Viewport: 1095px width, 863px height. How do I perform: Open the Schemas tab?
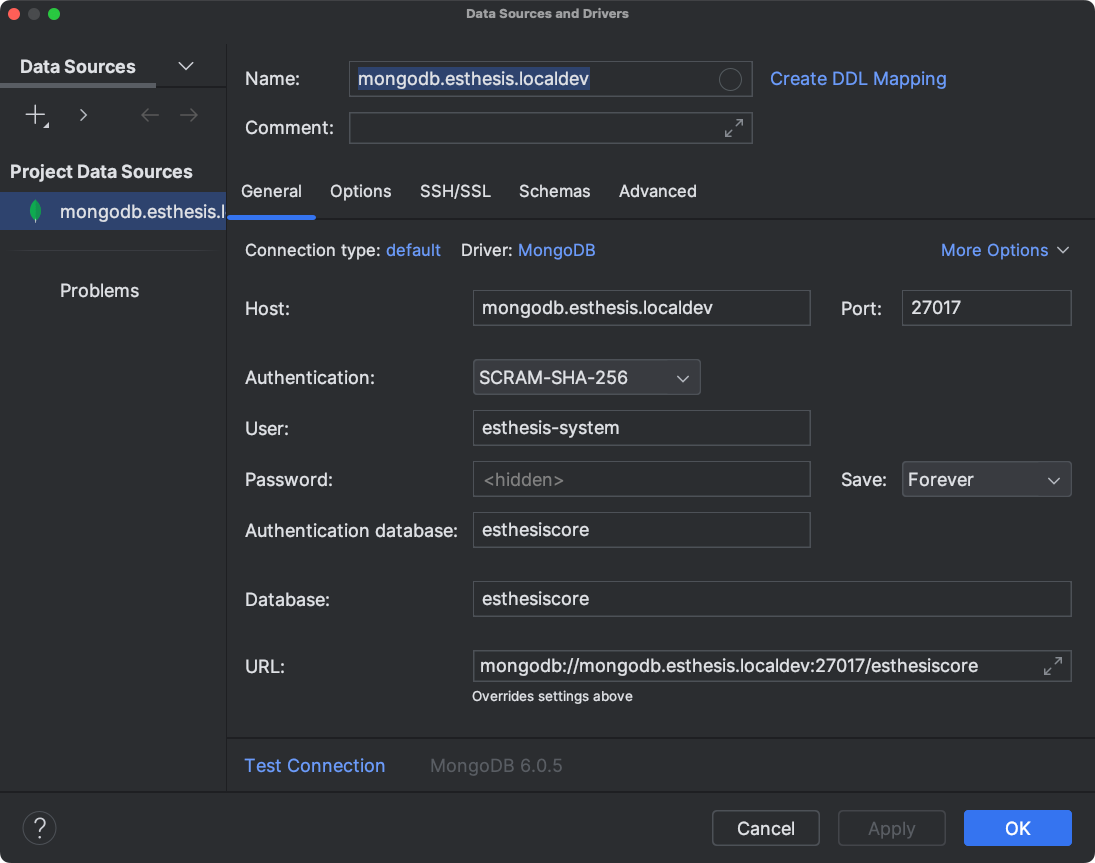click(x=554, y=191)
